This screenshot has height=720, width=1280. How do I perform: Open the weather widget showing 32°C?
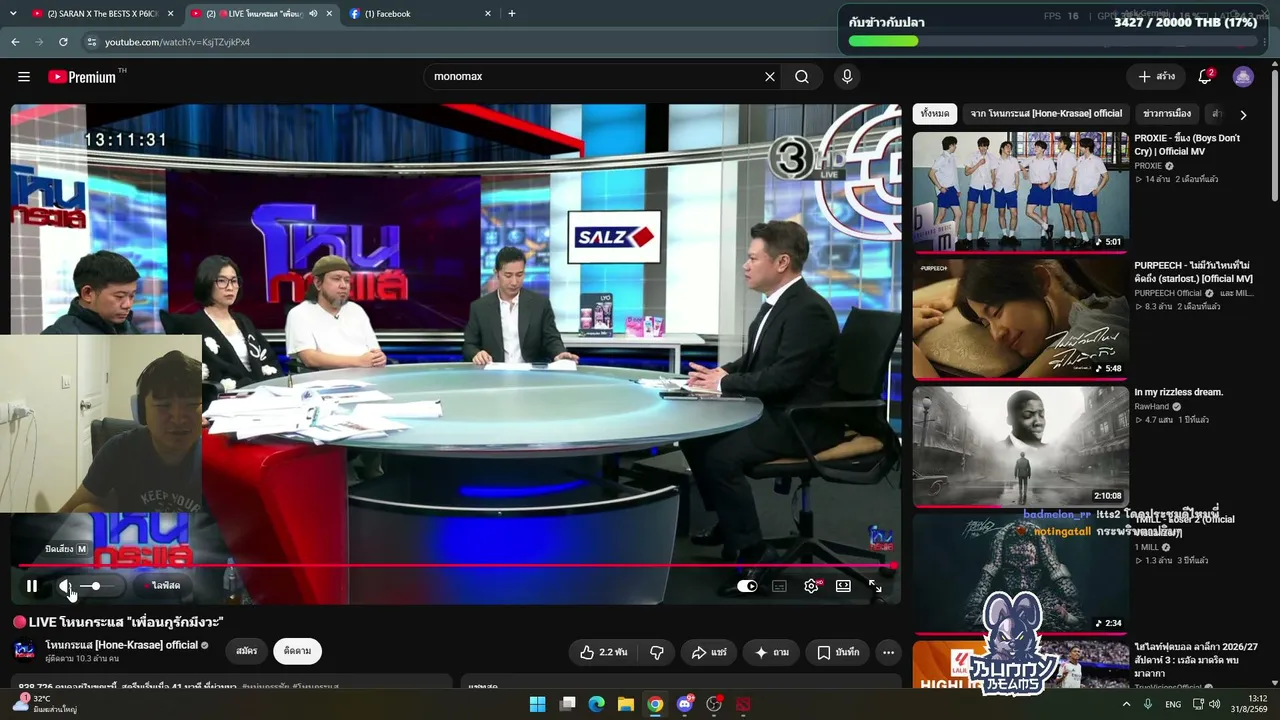(45, 704)
